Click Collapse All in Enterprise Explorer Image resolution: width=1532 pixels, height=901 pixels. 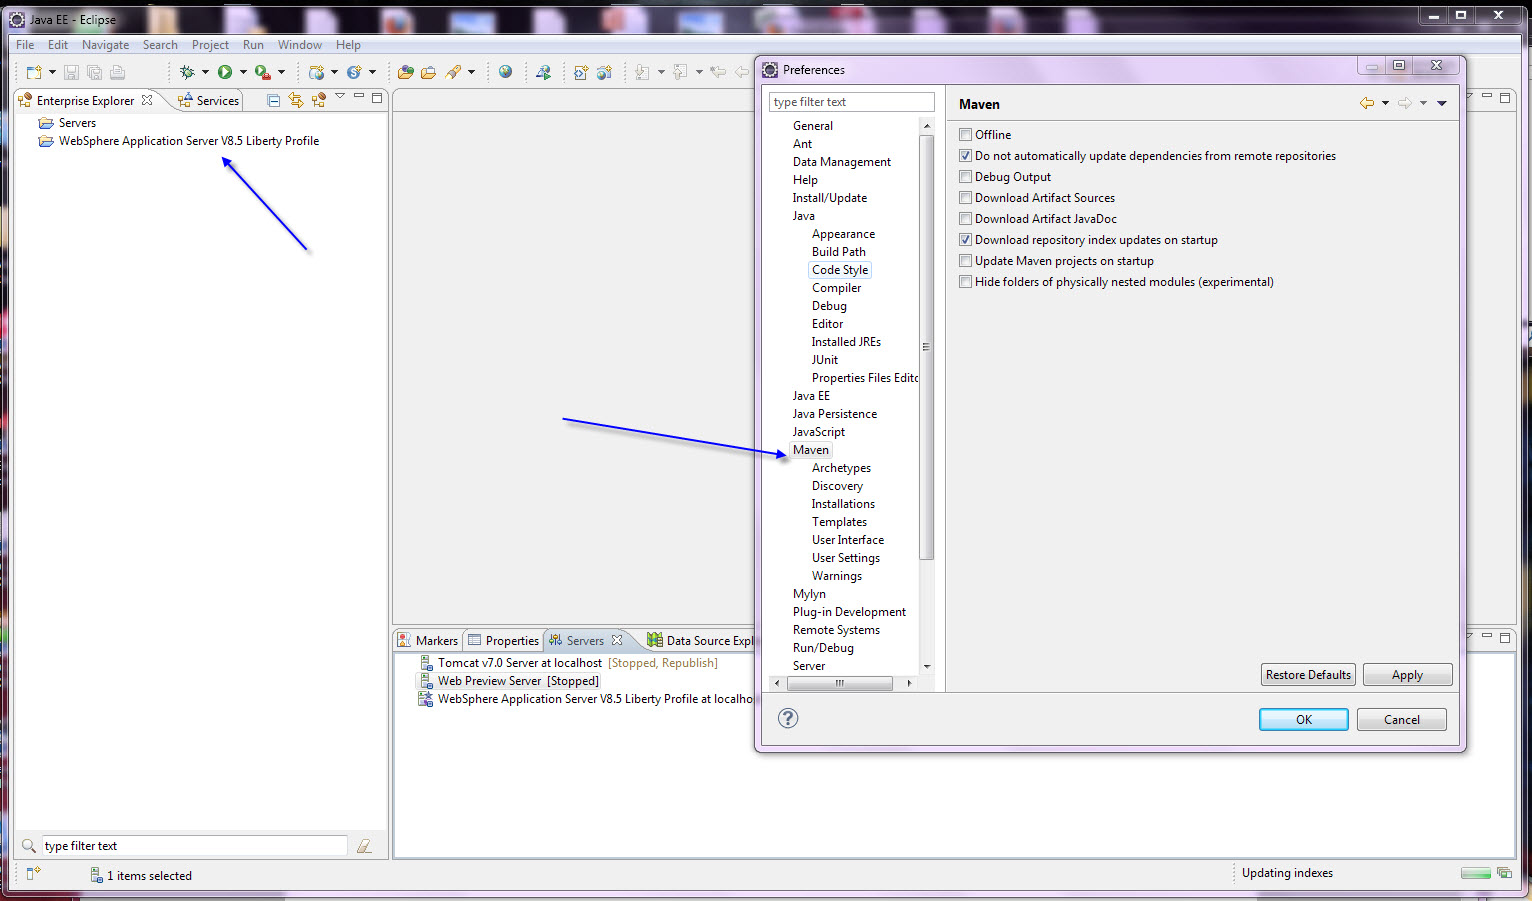(273, 100)
